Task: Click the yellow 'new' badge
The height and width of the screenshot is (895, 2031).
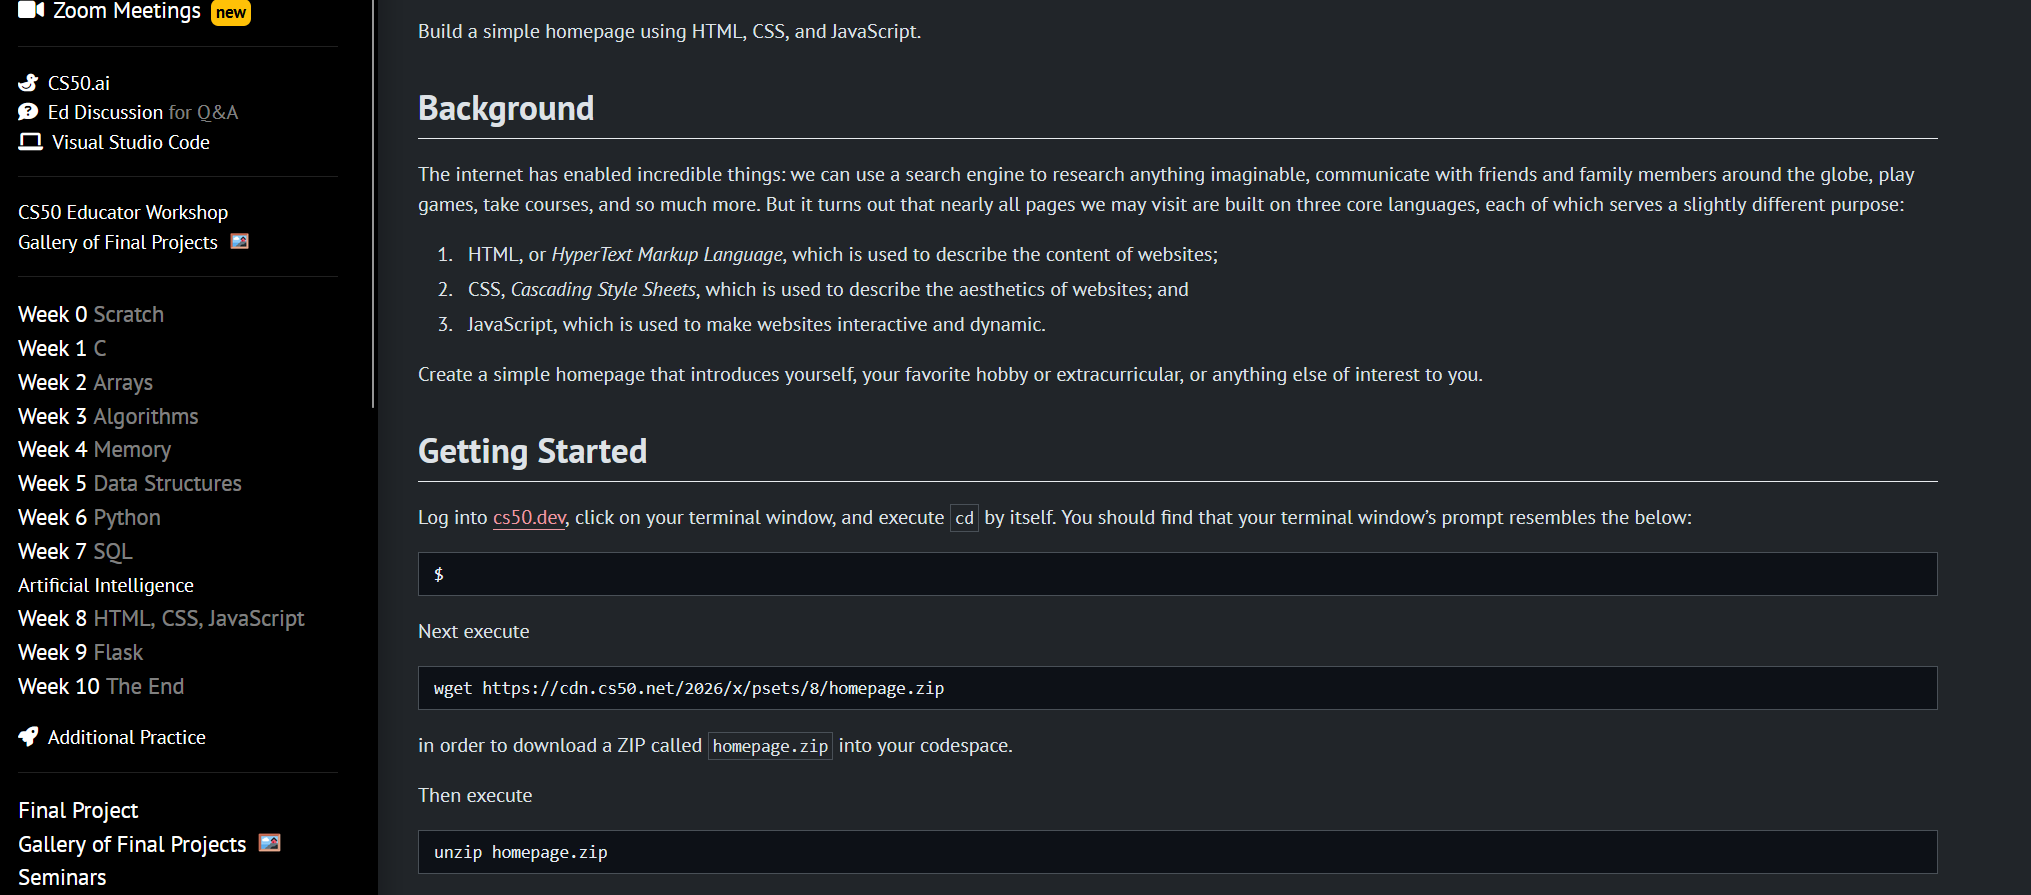Action: point(231,12)
